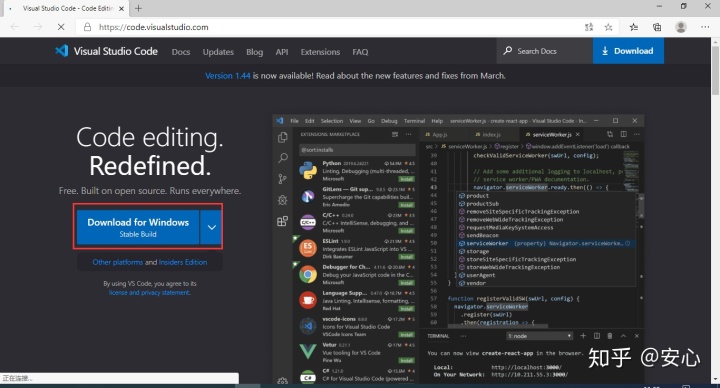The height and width of the screenshot is (388, 720).
Task: Open the API menu item
Action: [282, 52]
